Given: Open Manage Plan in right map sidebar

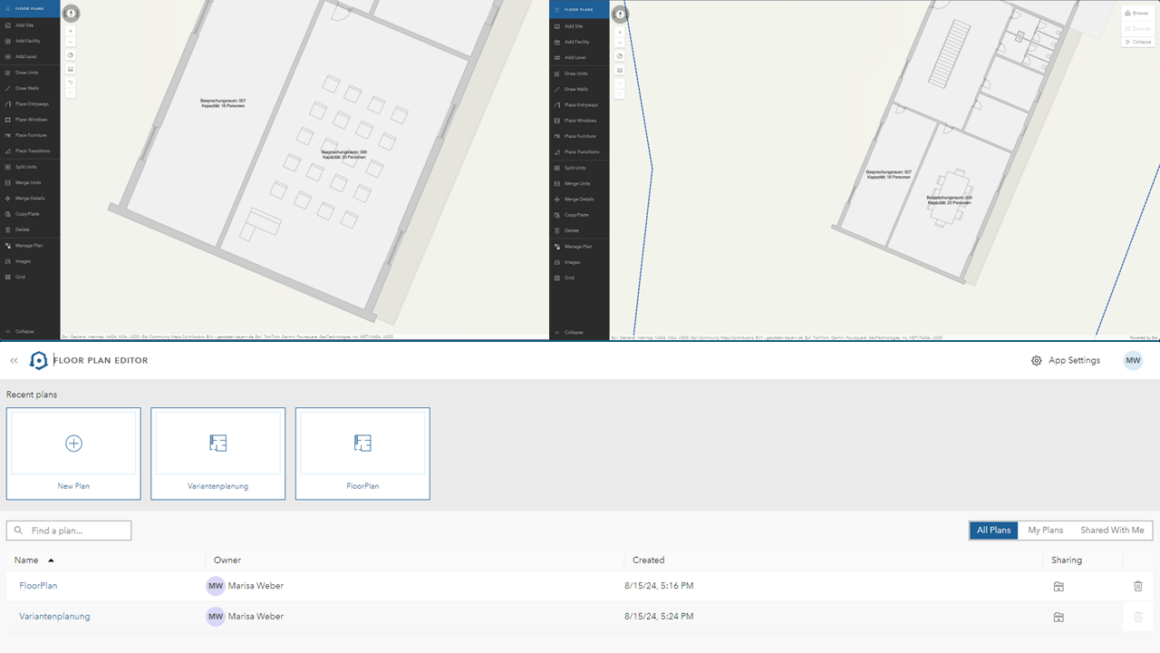Looking at the screenshot, I should point(579,246).
